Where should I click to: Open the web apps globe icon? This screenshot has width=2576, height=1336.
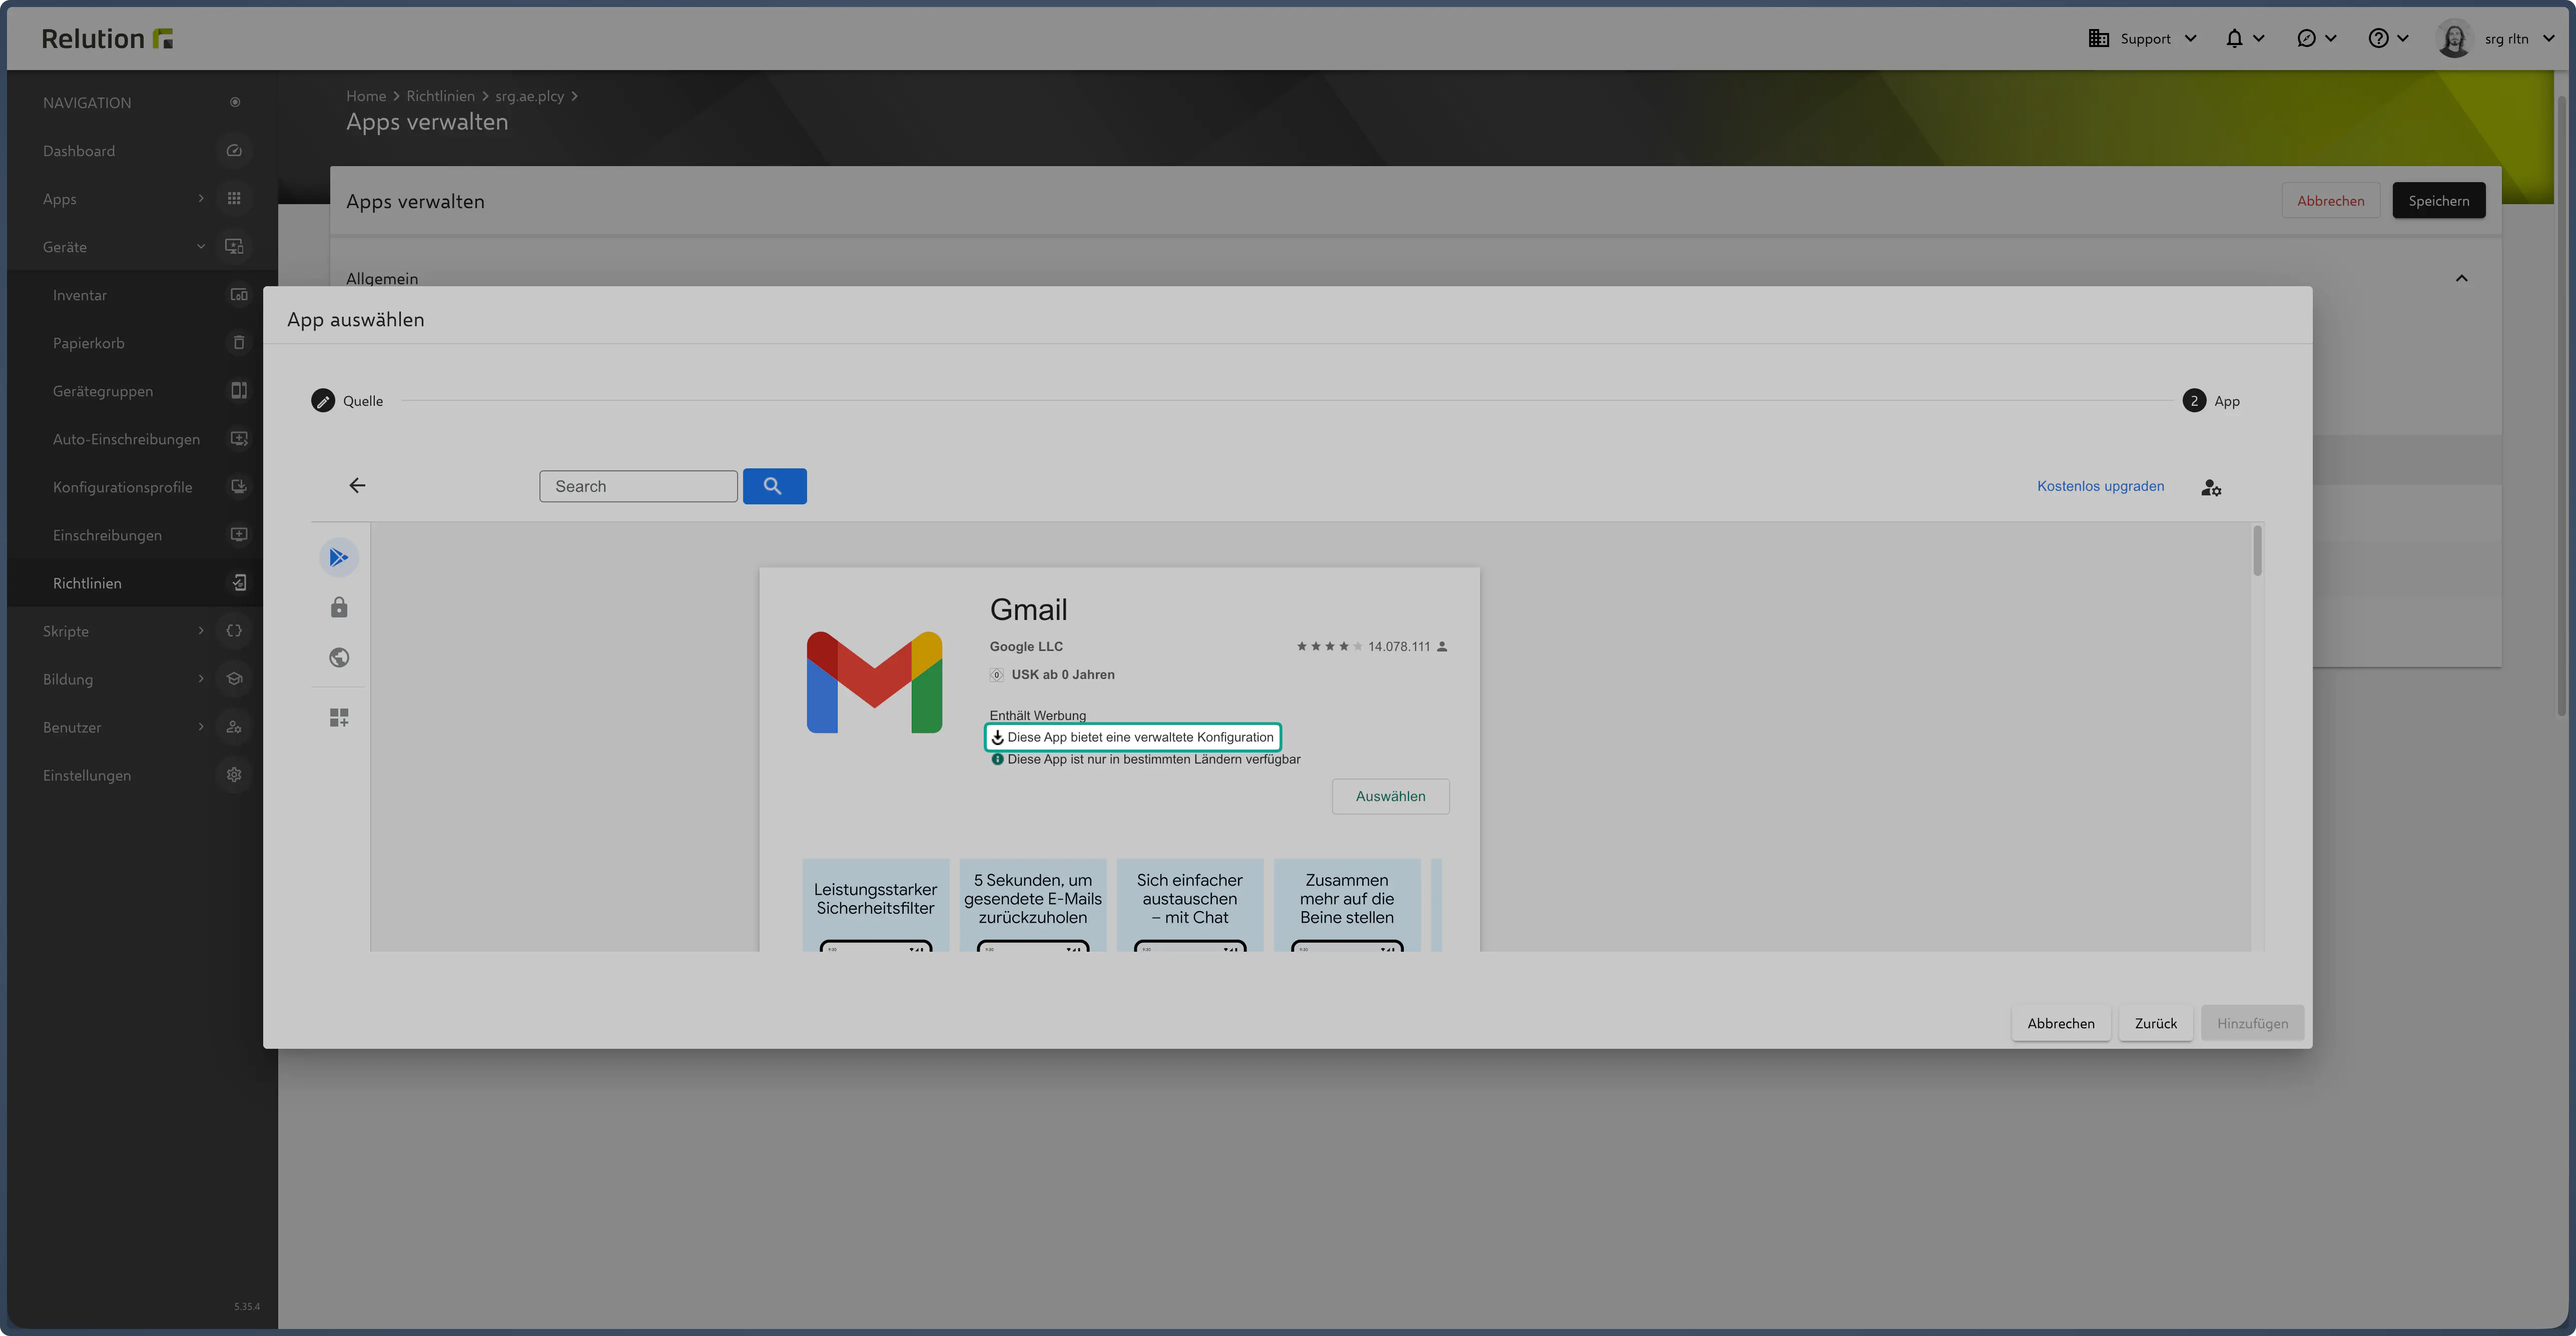[339, 657]
